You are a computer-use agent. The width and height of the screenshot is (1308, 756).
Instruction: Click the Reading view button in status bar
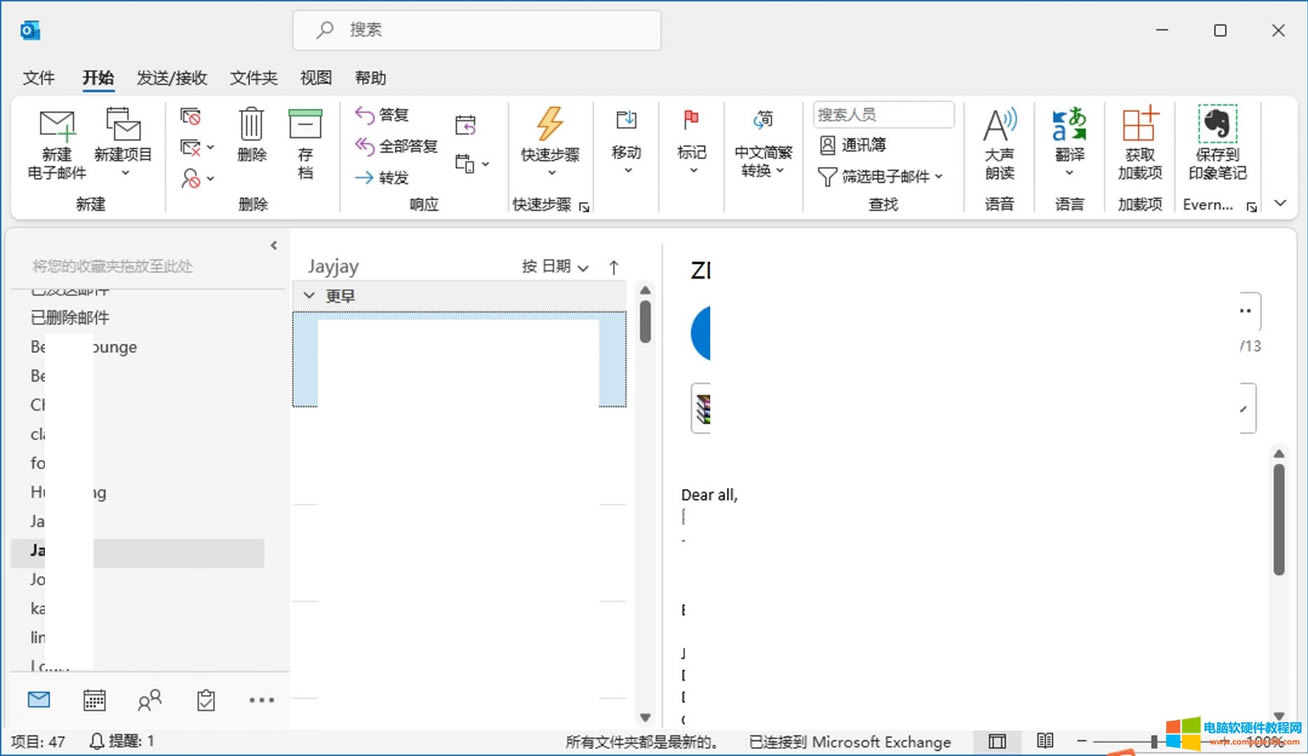(x=1045, y=741)
